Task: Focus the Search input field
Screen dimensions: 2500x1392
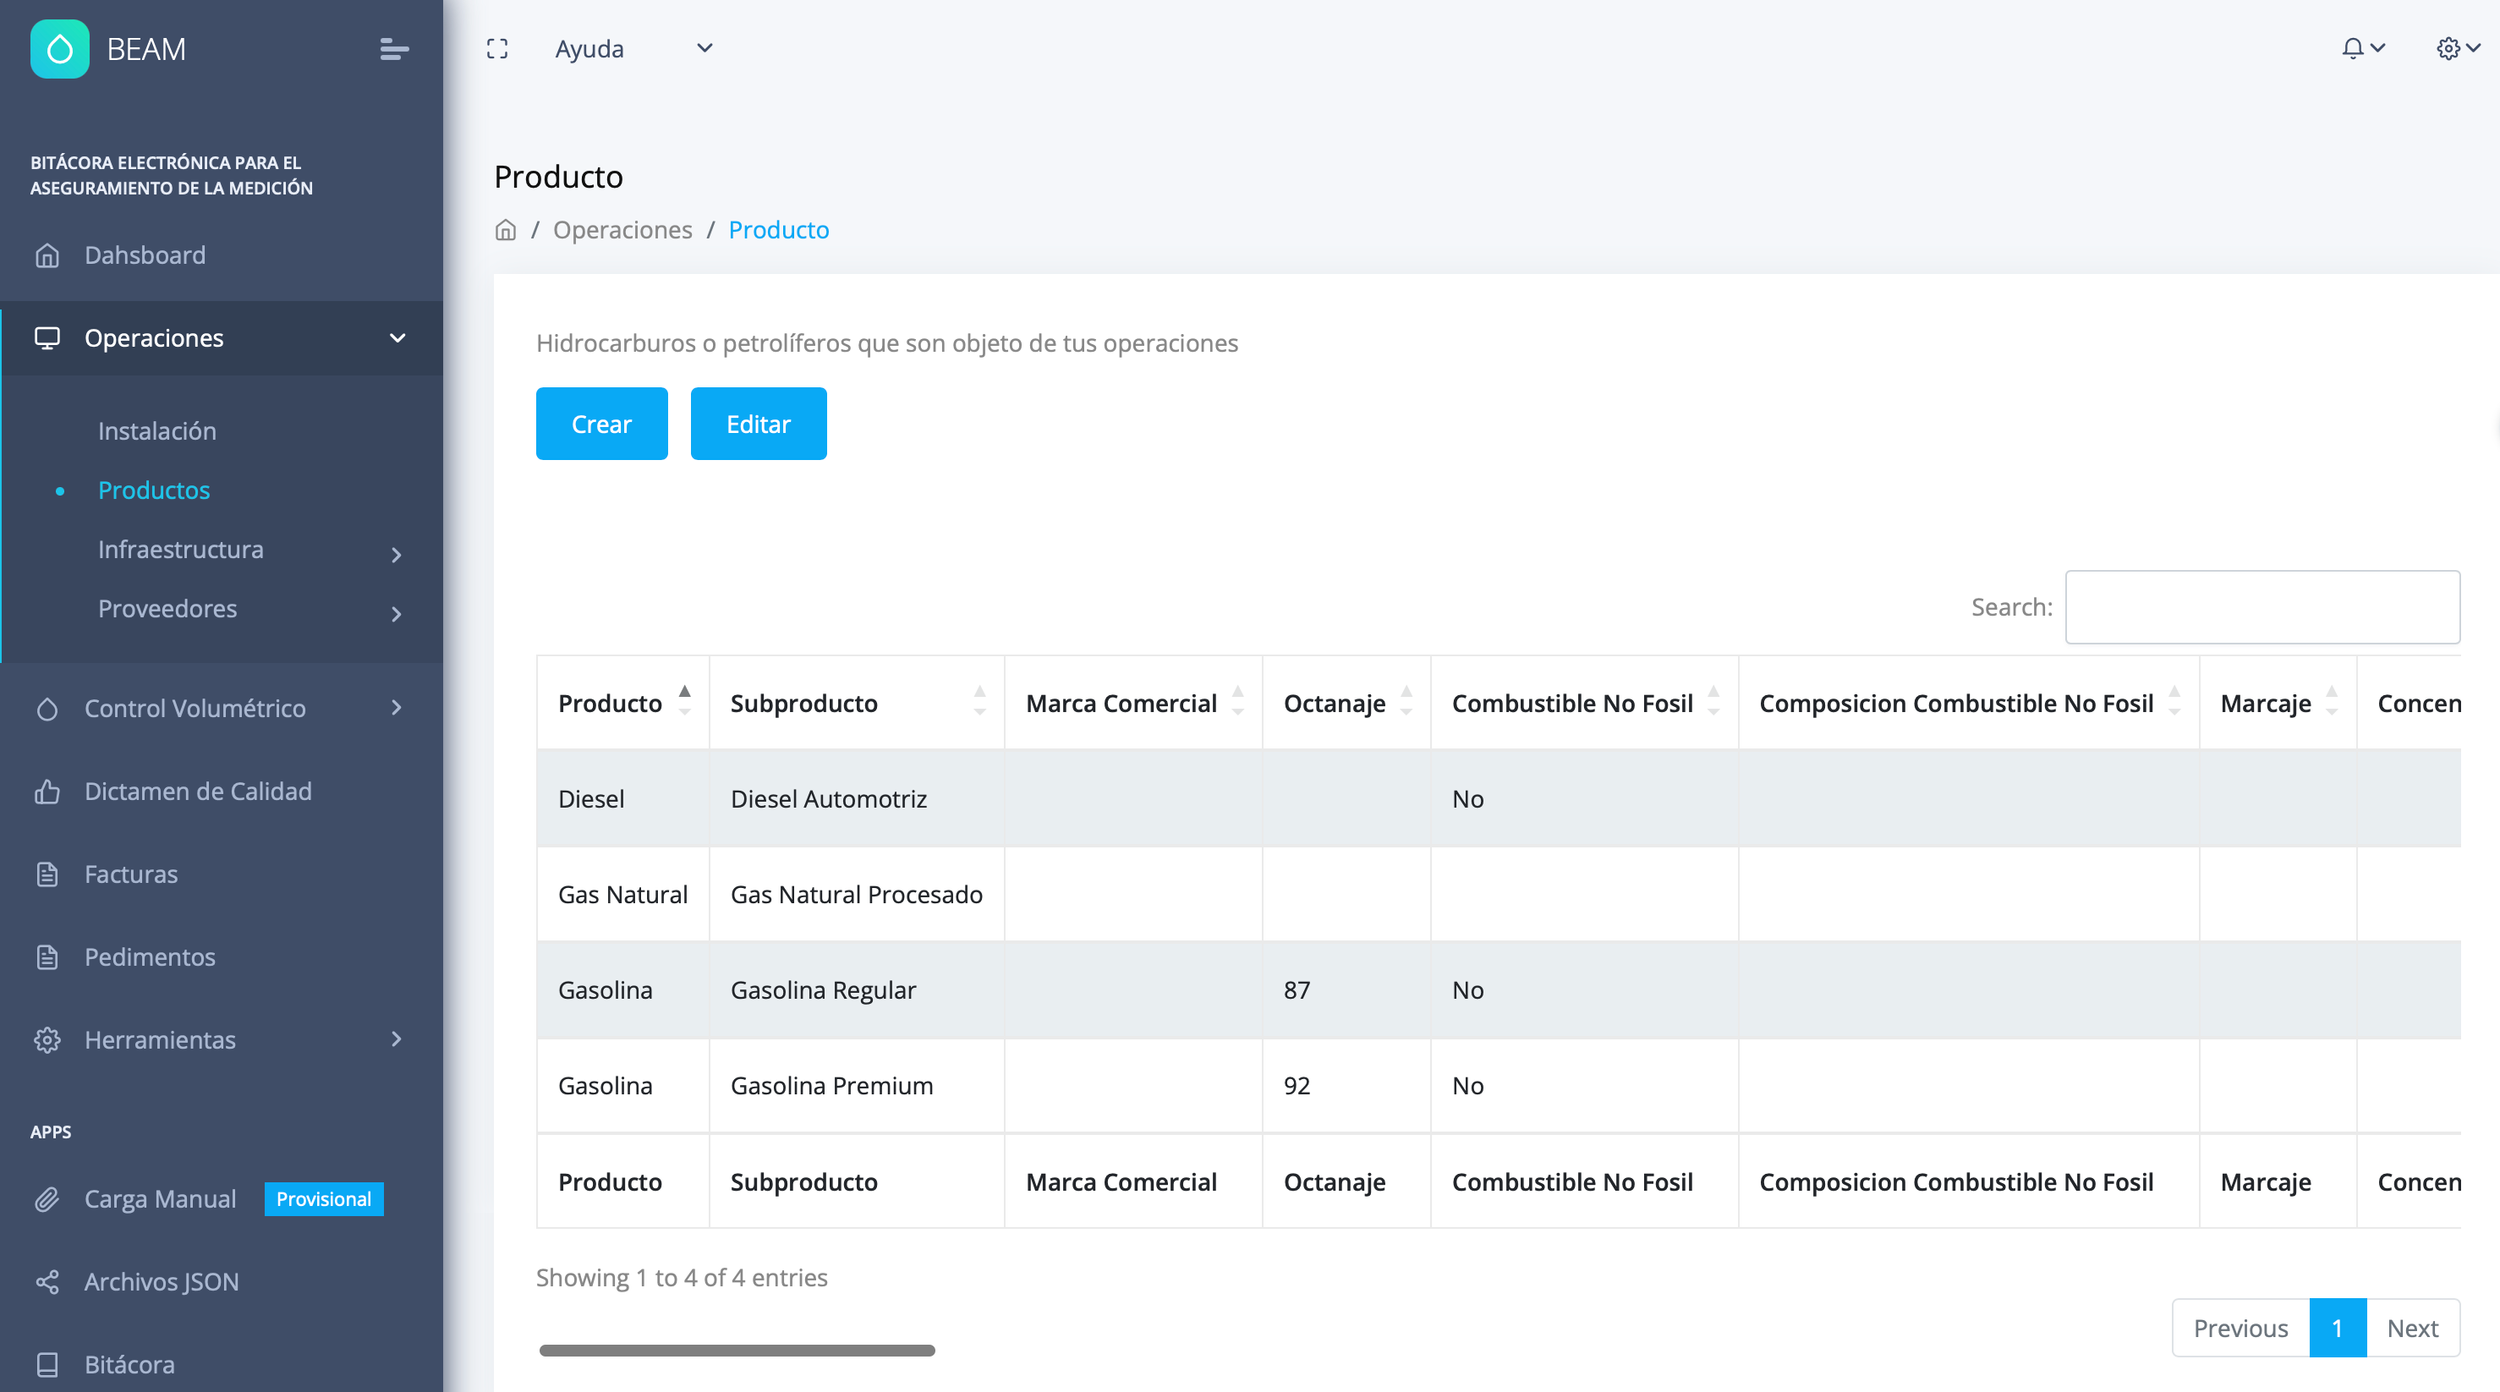Action: tap(2261, 607)
